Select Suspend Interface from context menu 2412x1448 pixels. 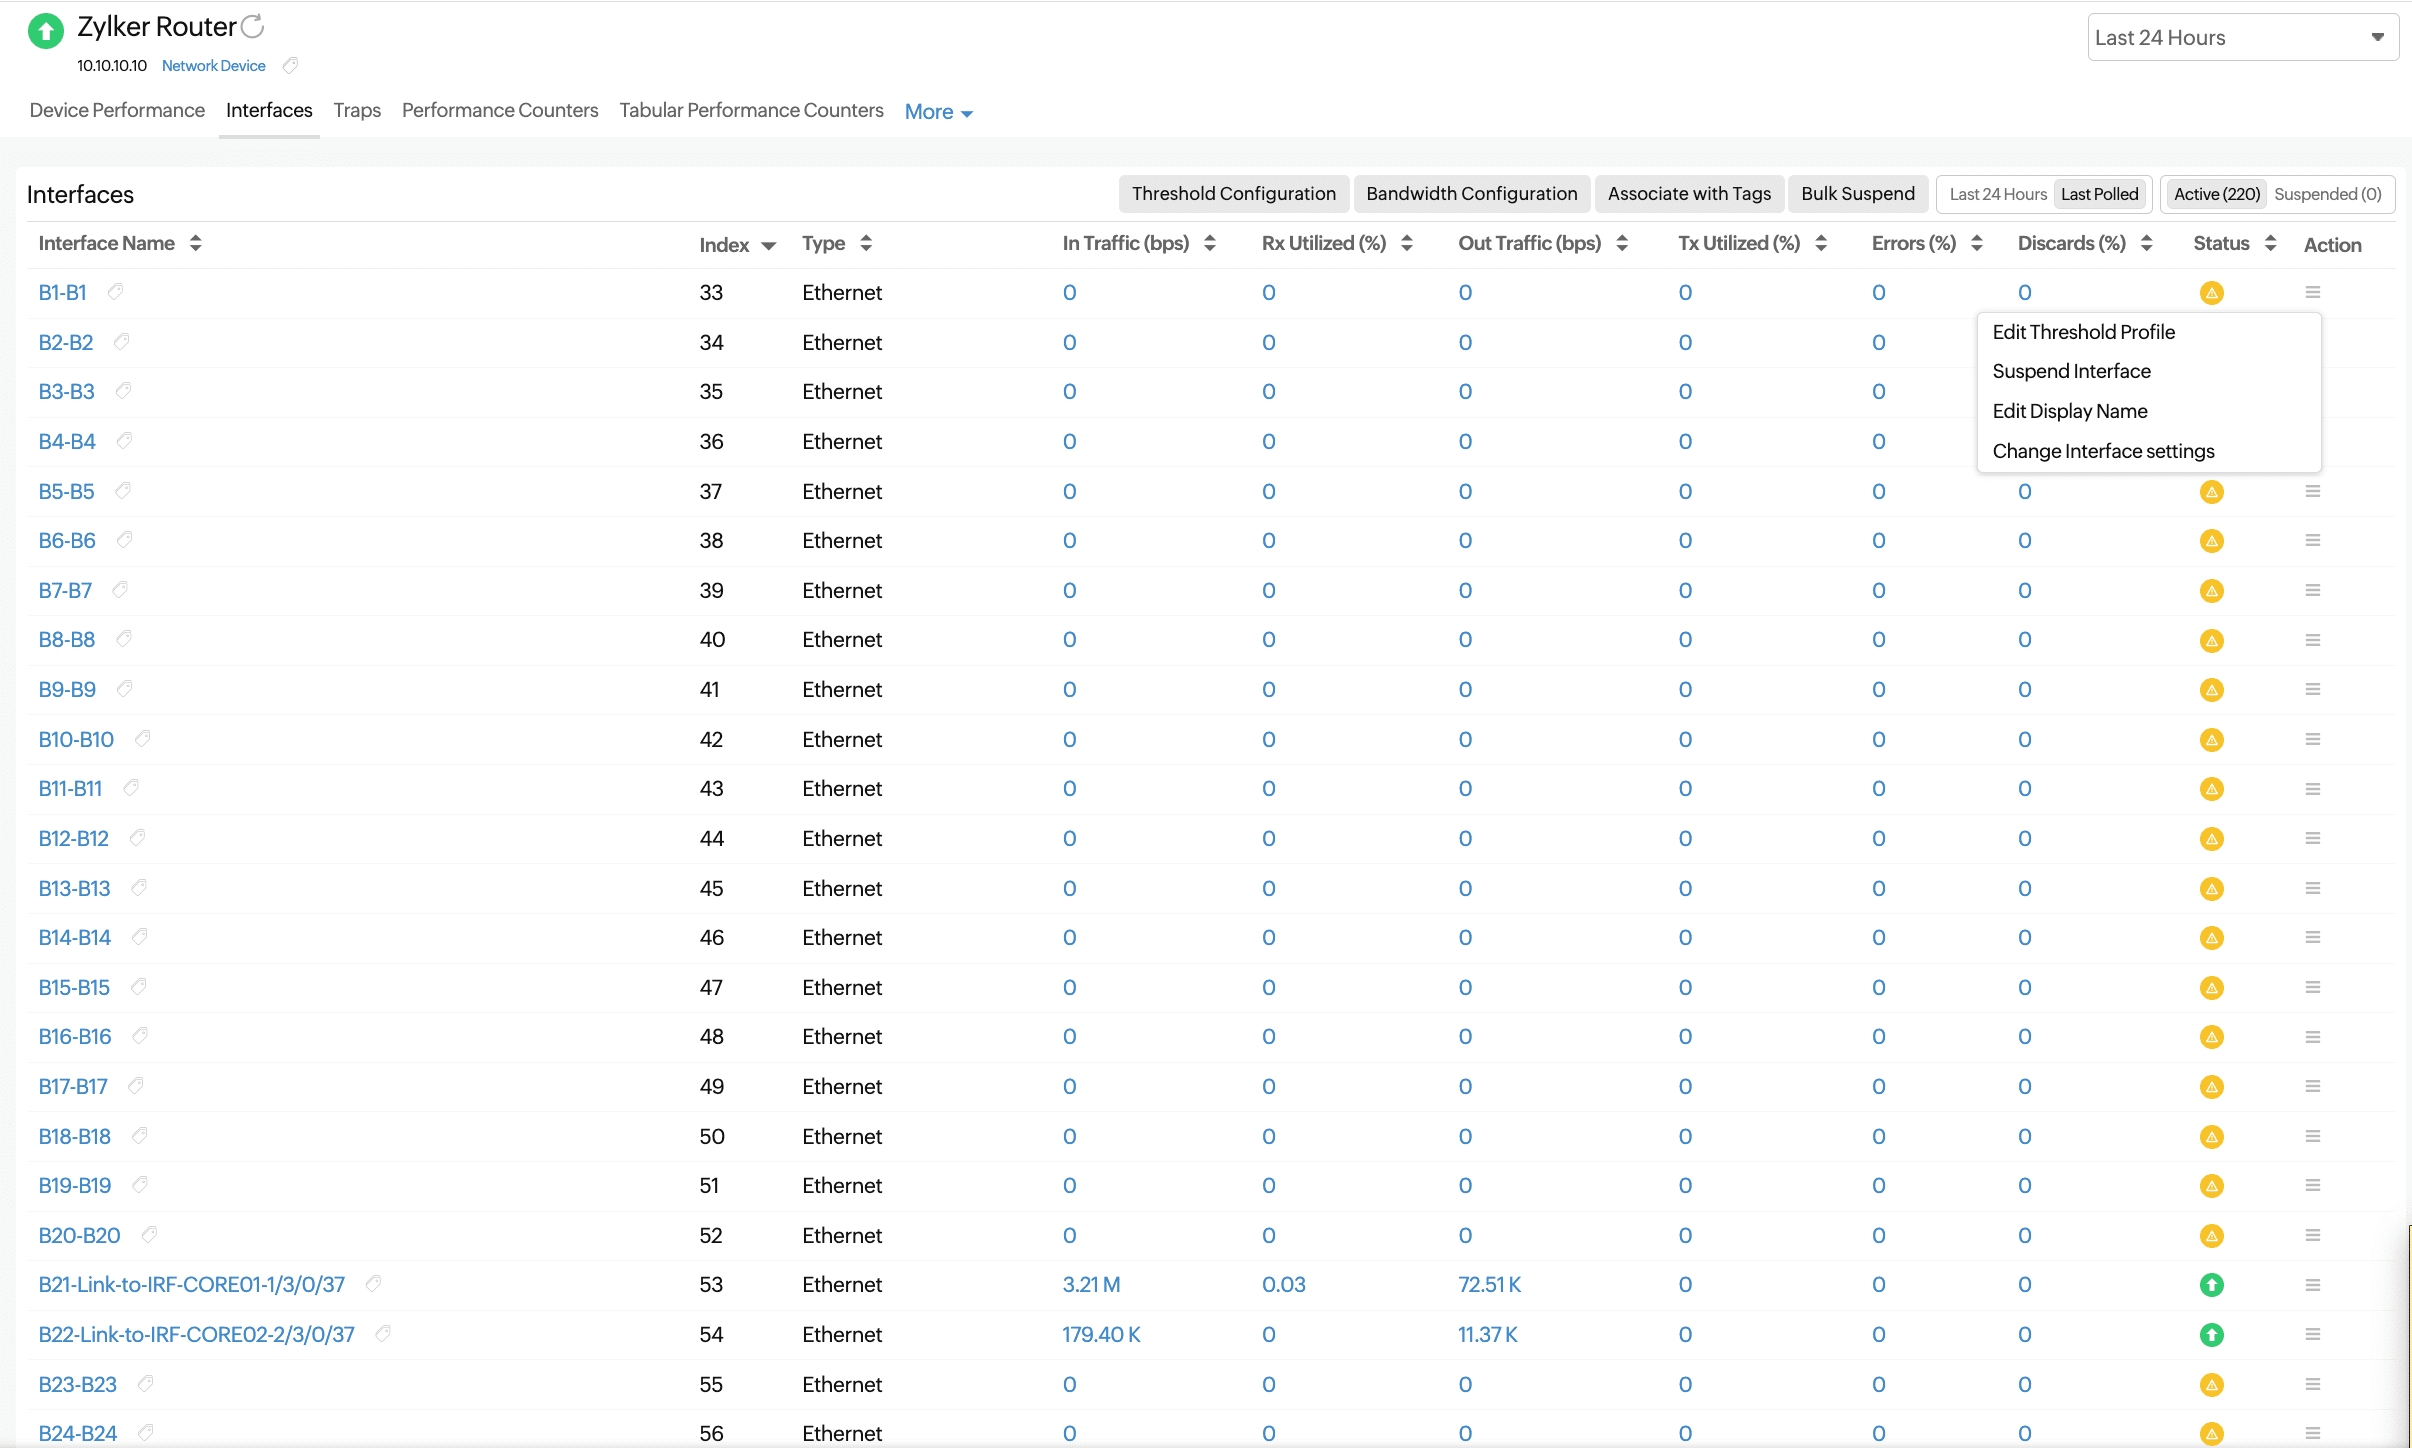point(2071,371)
